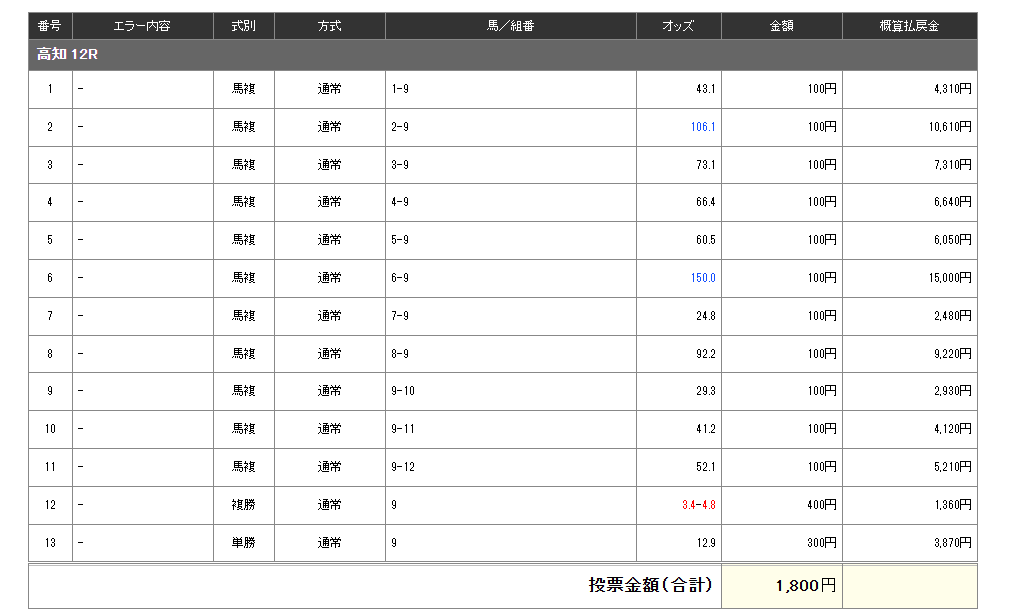Select the 式別 column header
This screenshot has width=1020, height=612.
244,26
